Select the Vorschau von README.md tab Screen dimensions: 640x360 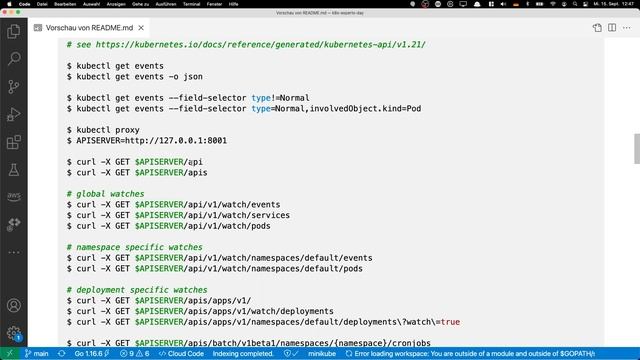(x=89, y=28)
